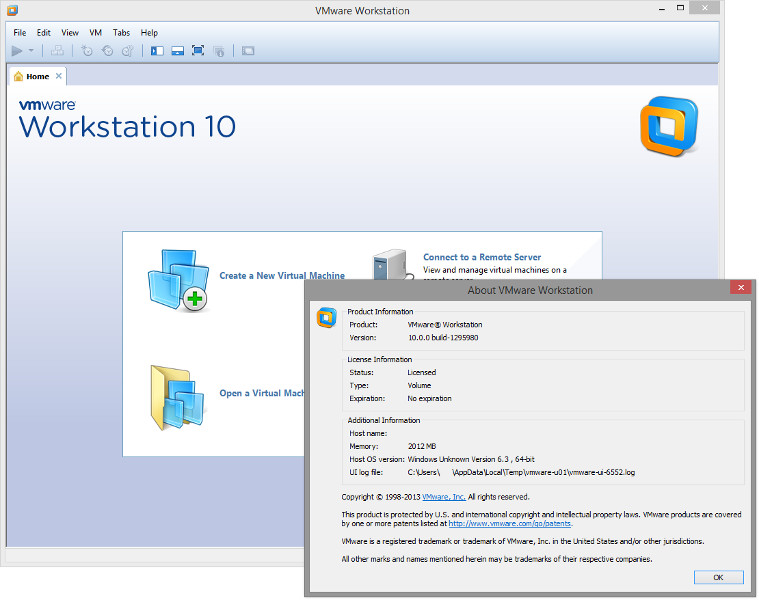
Task: Click the new virtual machine icon
Action: coord(179,280)
